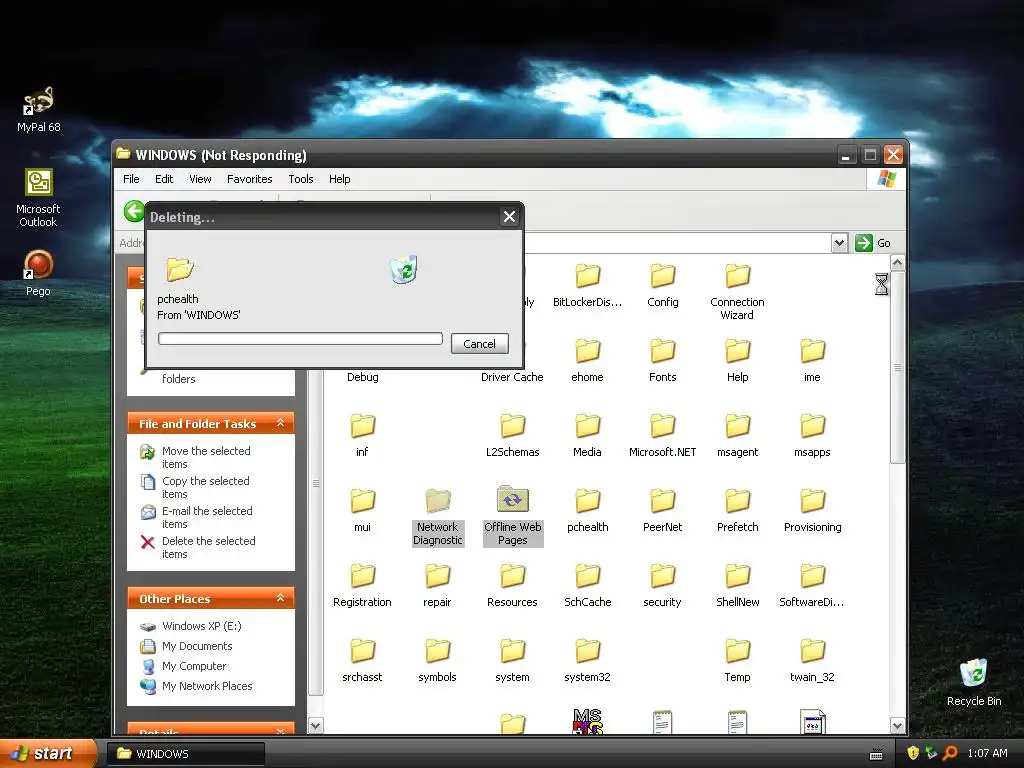Select the system32 folder

tap(587, 661)
